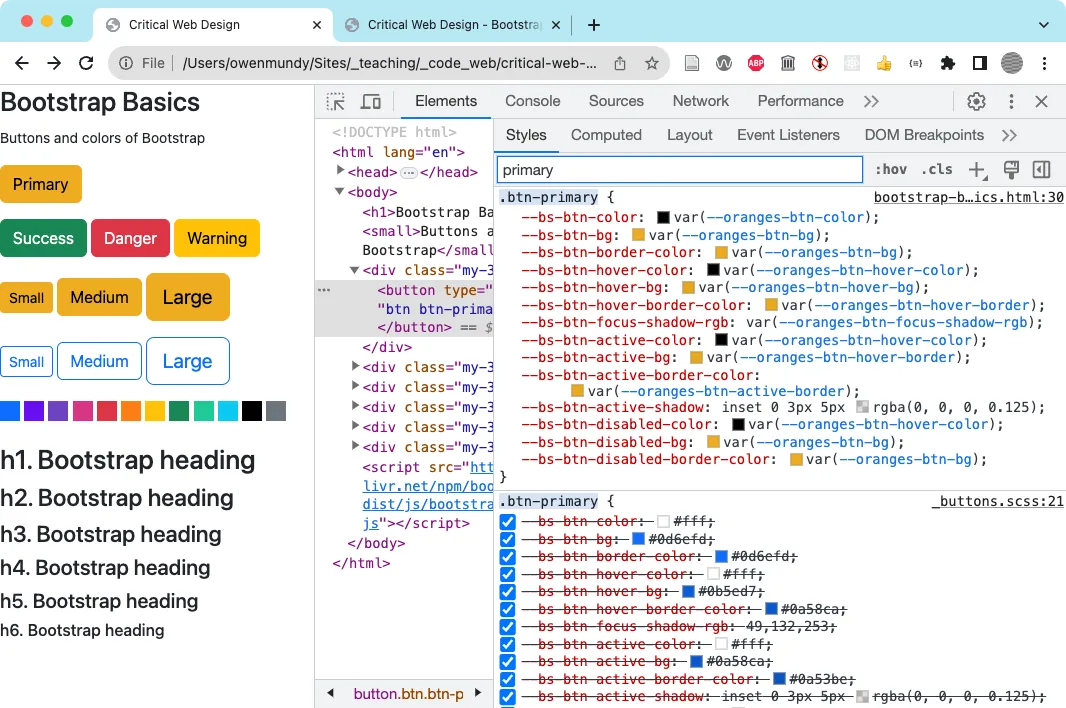Open the Computed styles tab

pos(606,134)
